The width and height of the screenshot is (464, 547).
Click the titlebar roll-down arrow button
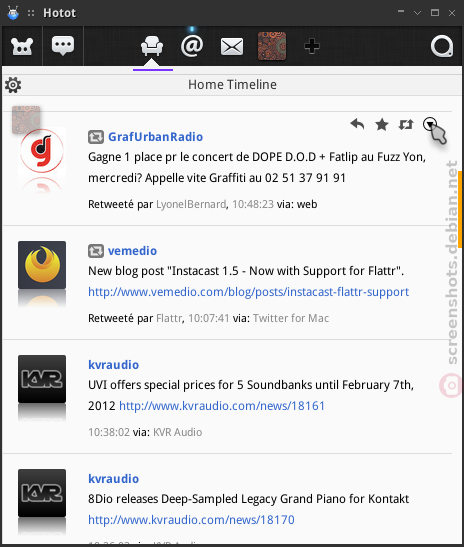point(417,13)
